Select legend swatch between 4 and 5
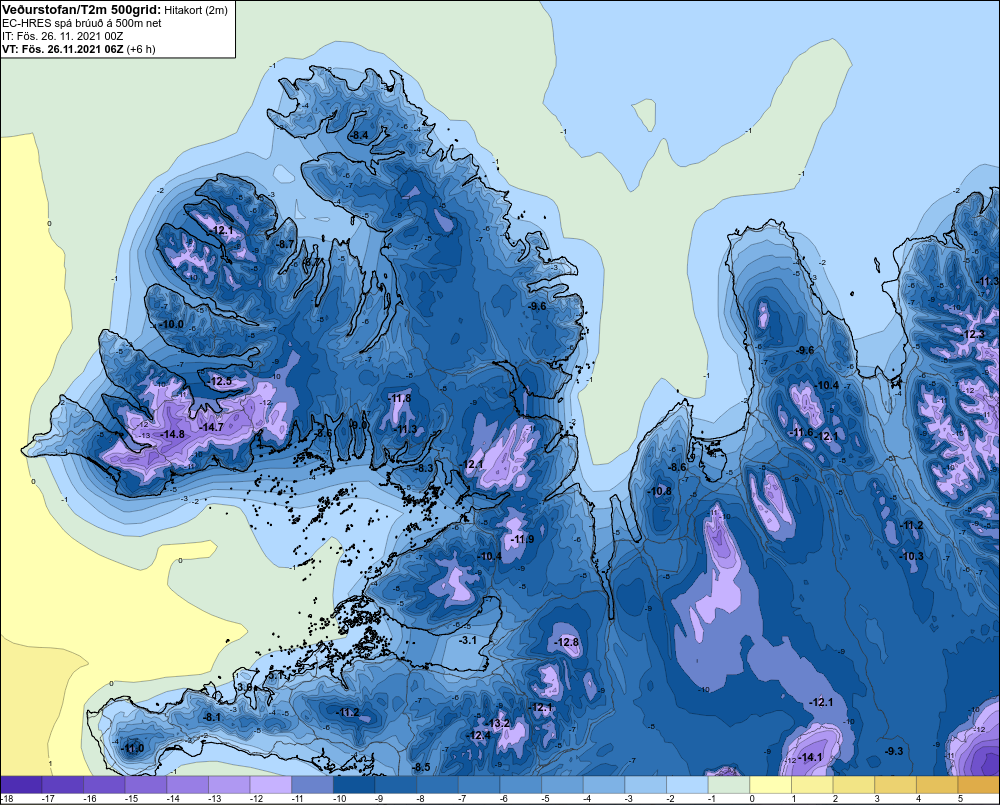This screenshot has height=805, width=1000. tap(937, 785)
